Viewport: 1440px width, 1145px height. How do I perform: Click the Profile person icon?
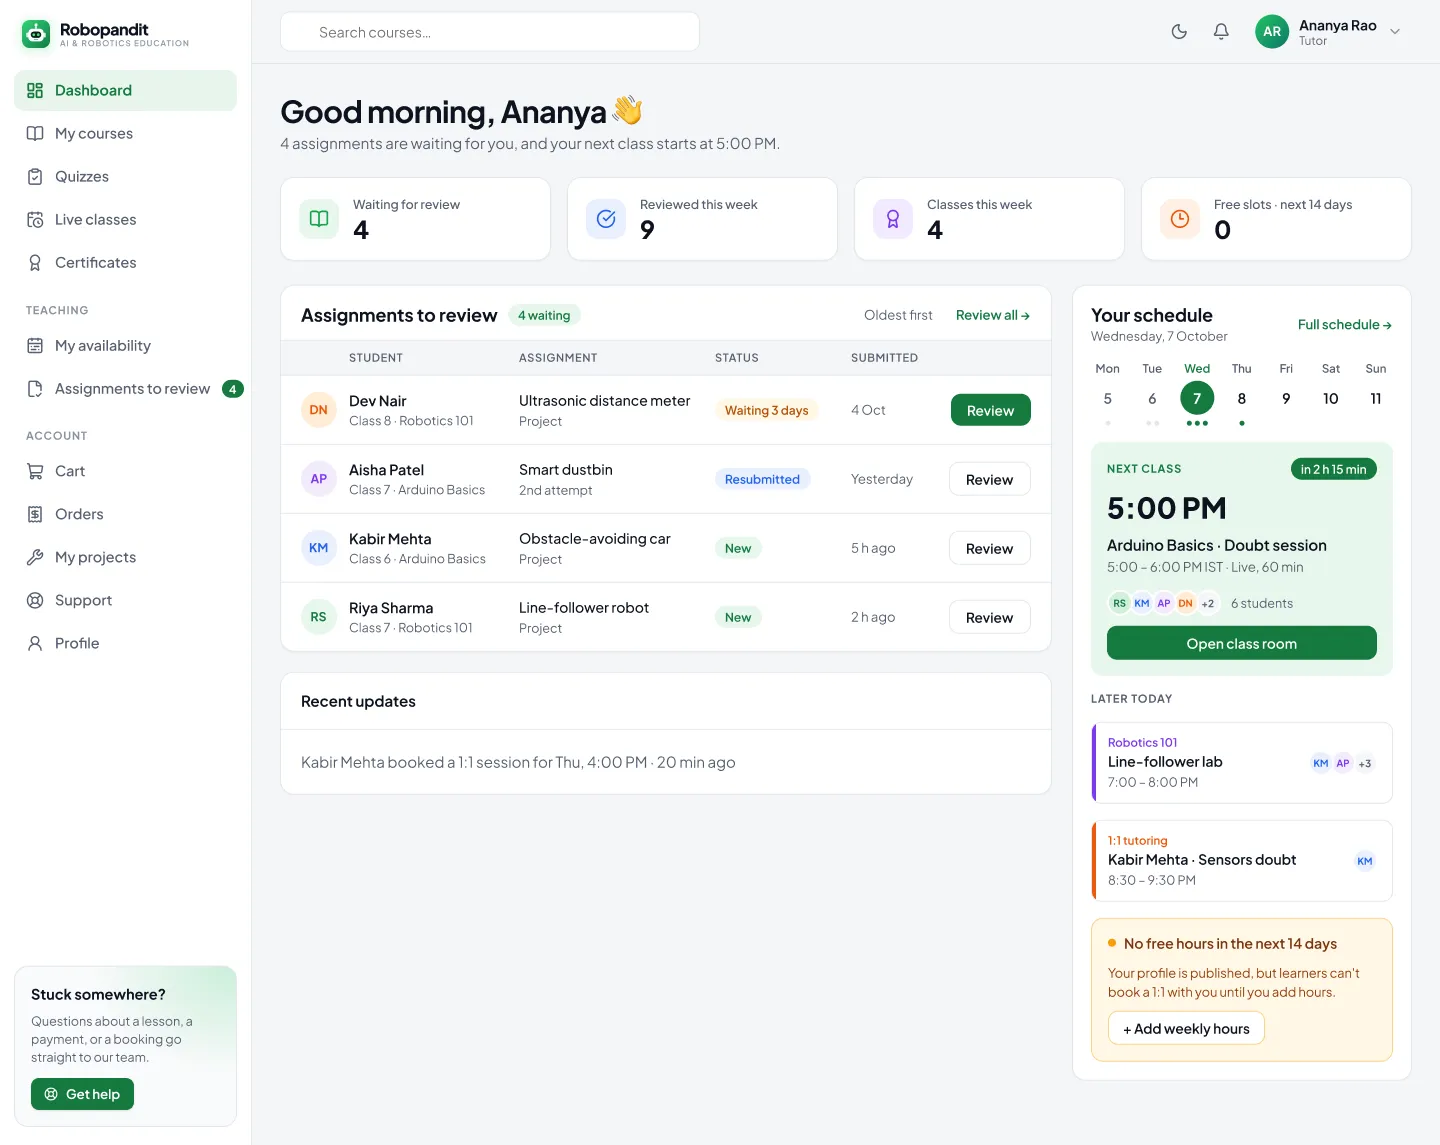[x=35, y=643]
